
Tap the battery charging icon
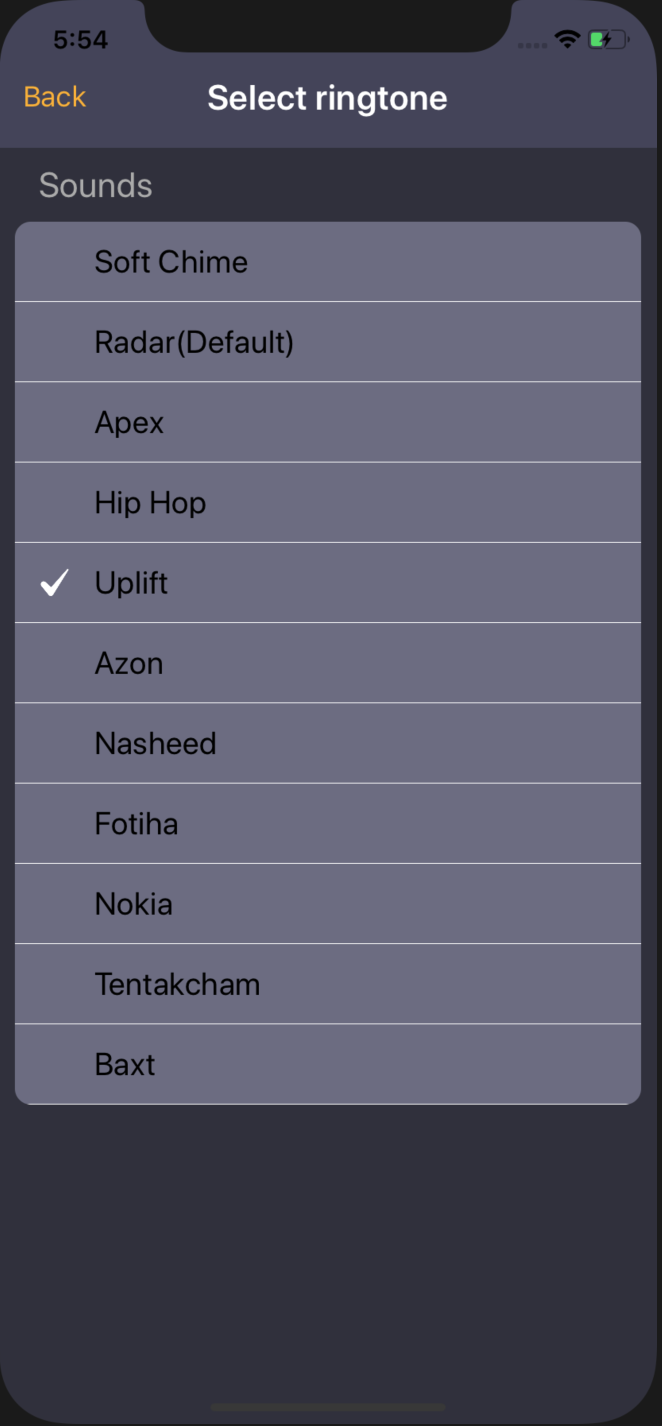pyautogui.click(x=608, y=40)
